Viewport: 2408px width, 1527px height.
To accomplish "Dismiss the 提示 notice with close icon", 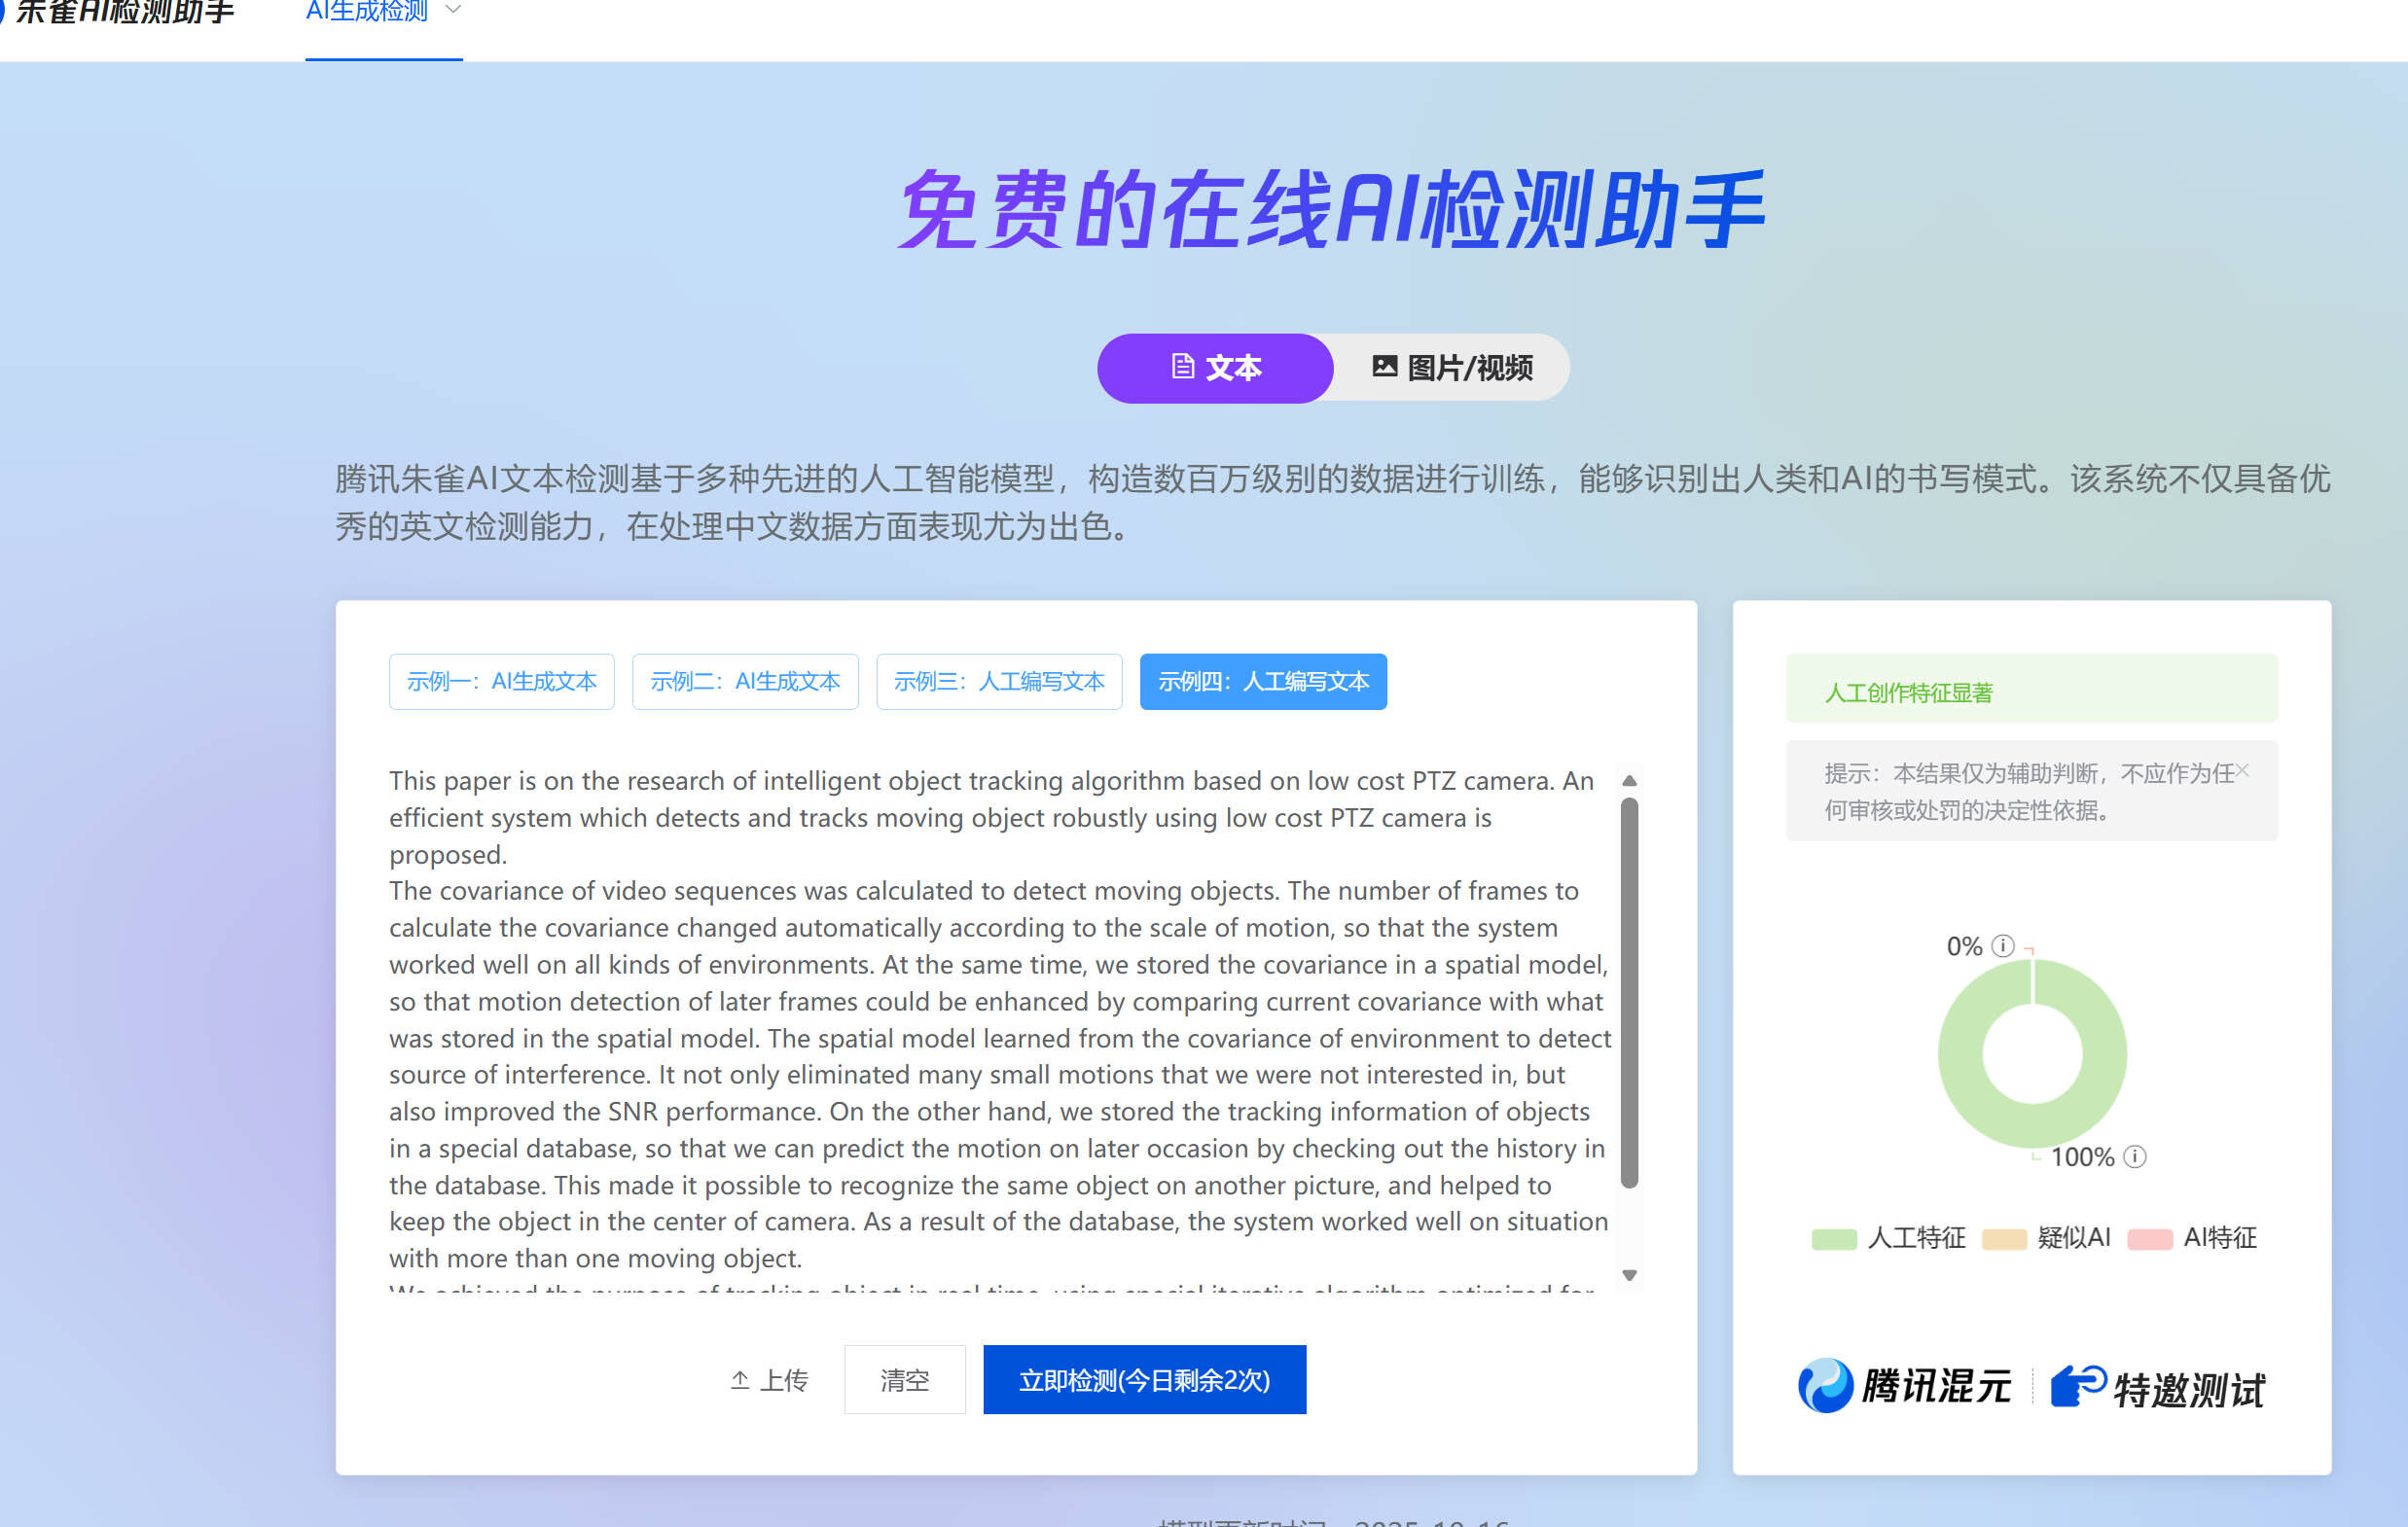I will pos(2243,770).
